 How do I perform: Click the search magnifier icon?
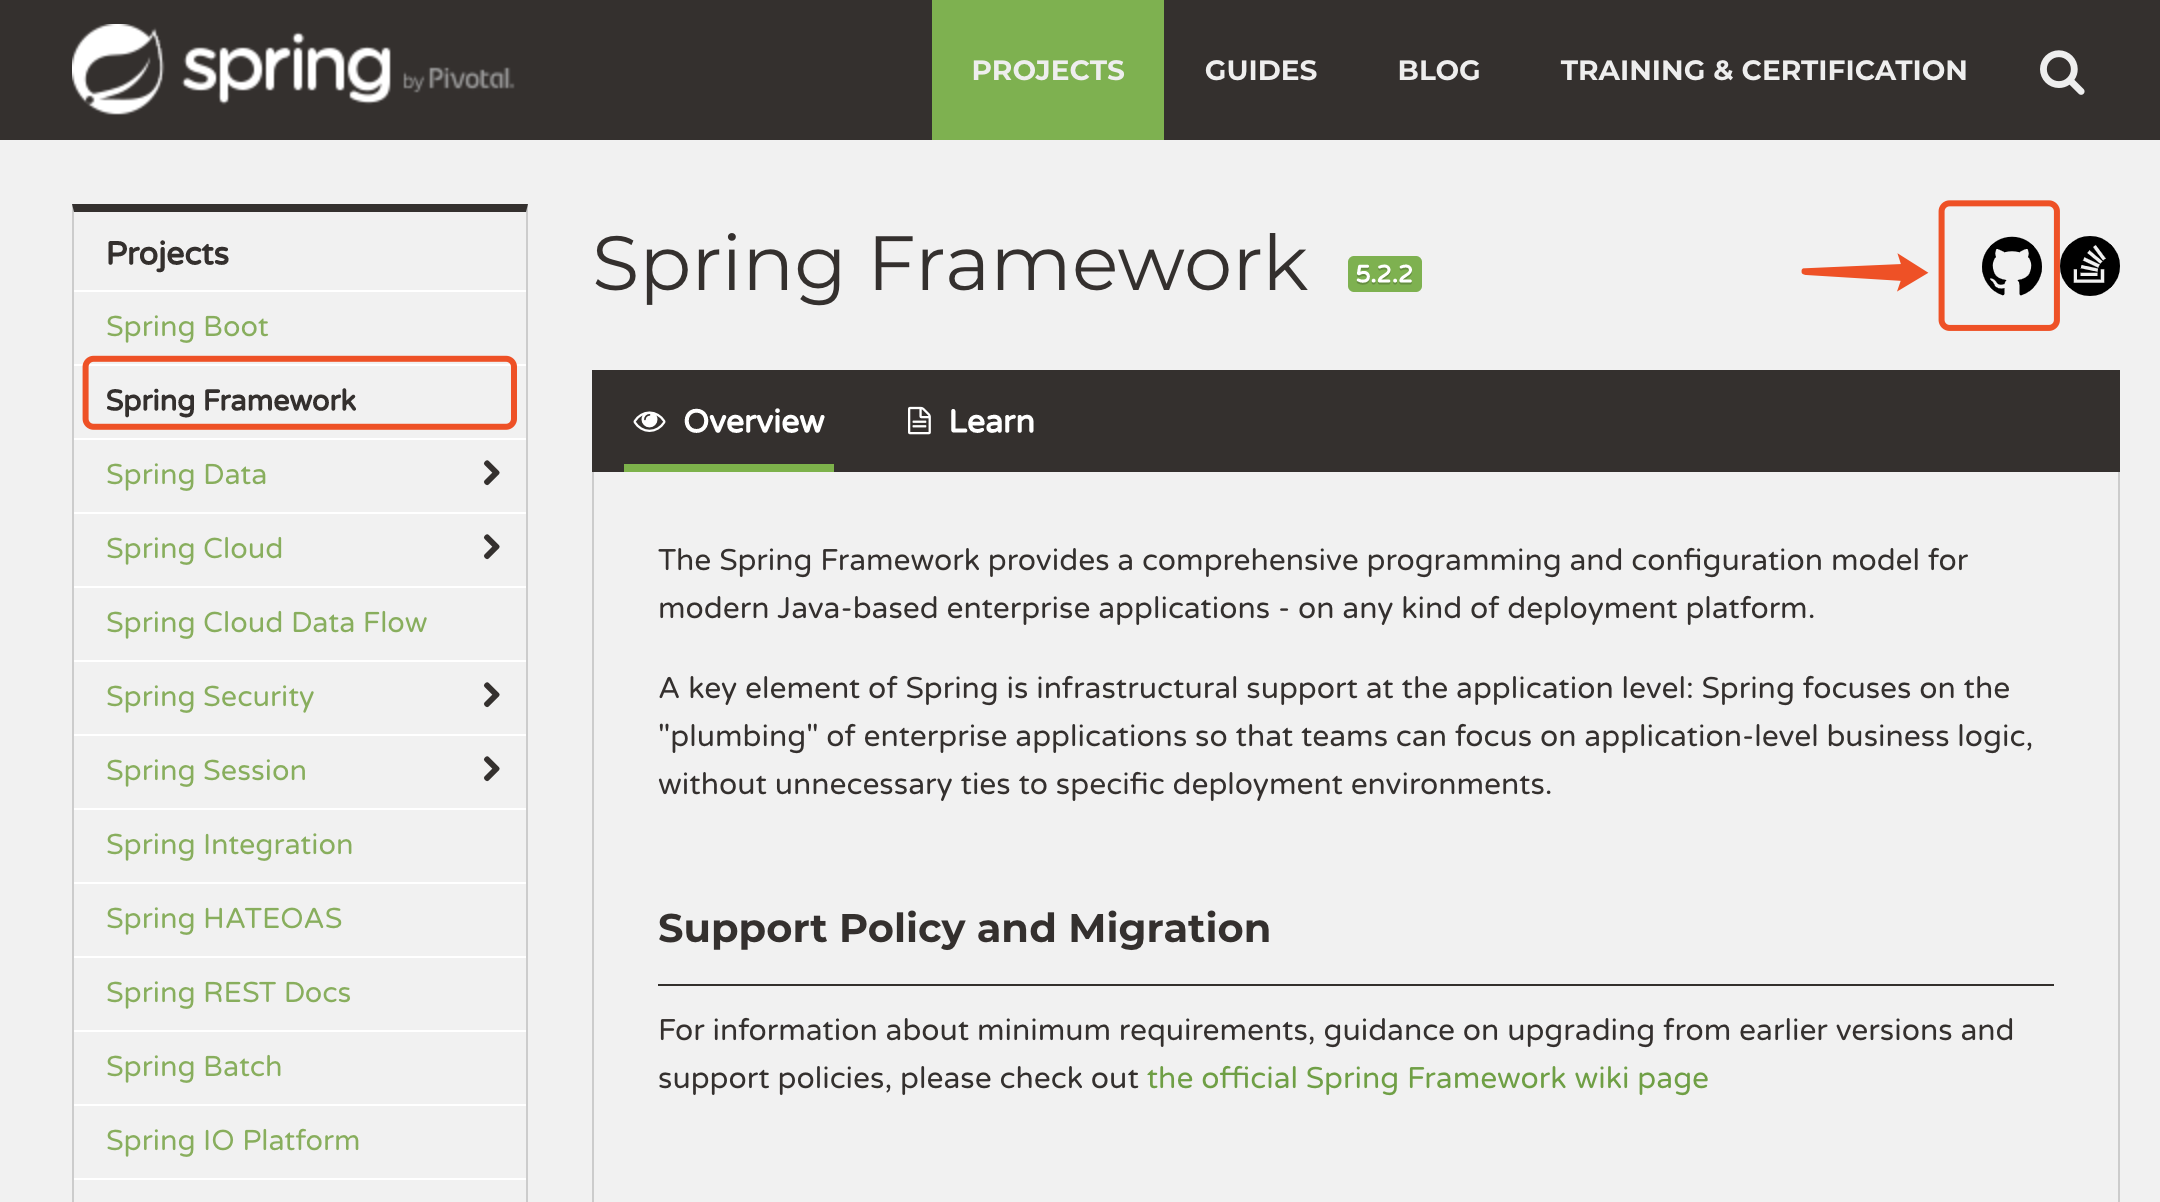click(x=2061, y=72)
